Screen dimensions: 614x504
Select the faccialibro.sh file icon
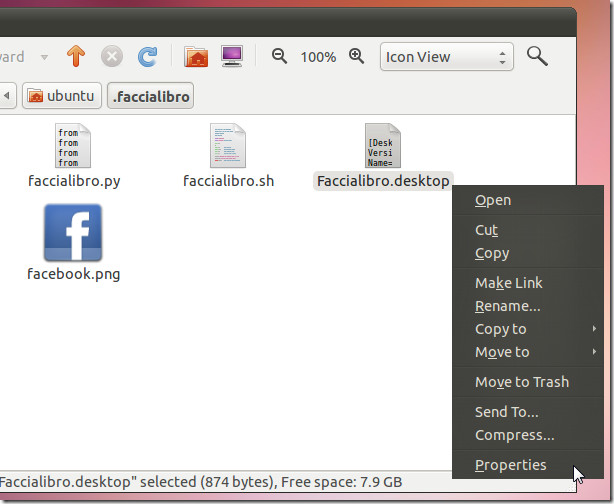tap(228, 146)
